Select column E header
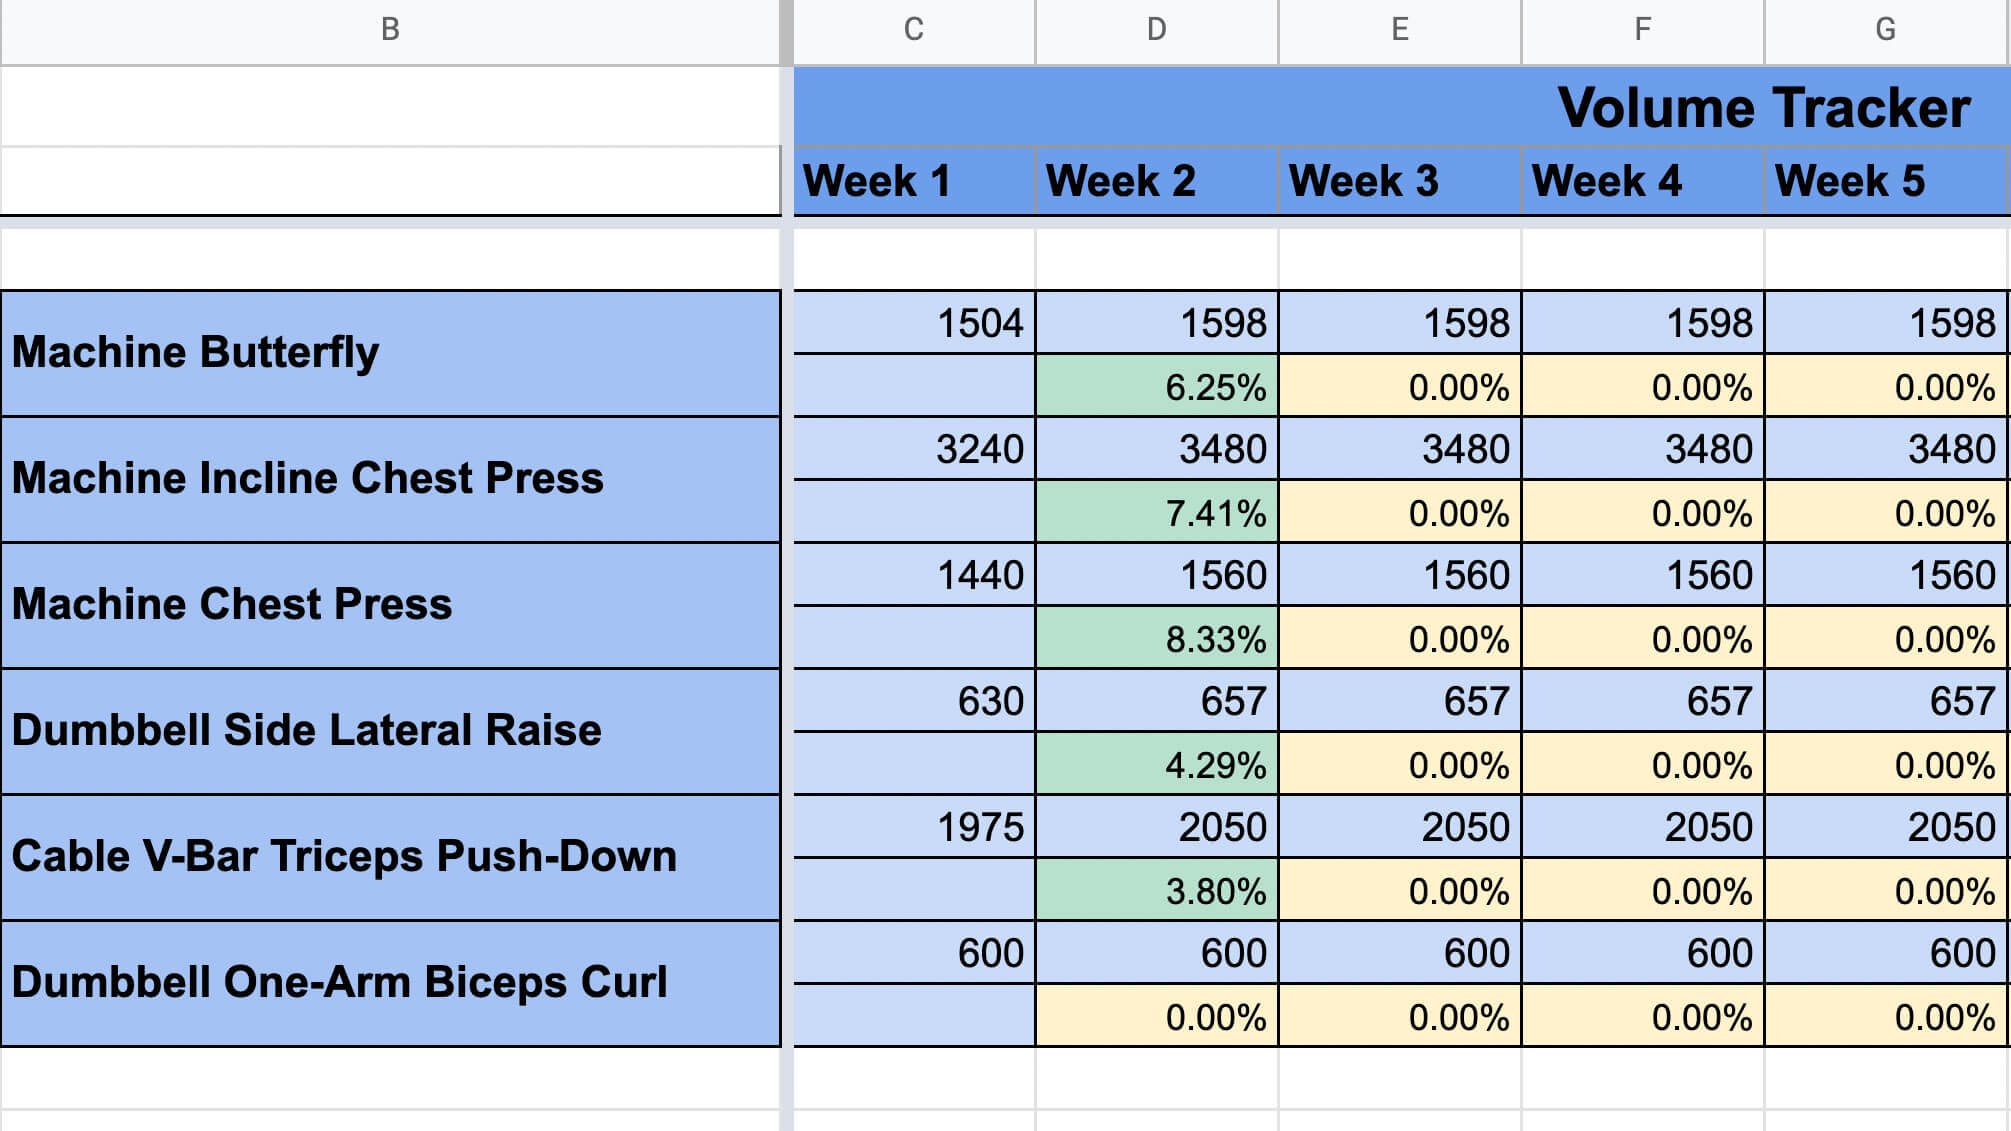 coord(1400,31)
